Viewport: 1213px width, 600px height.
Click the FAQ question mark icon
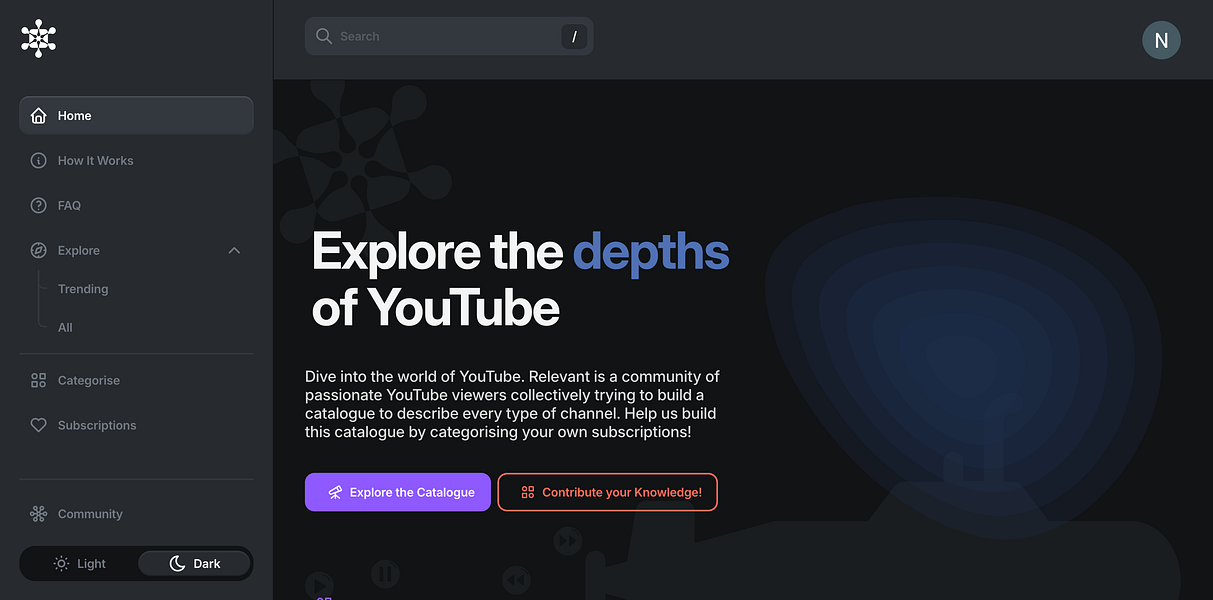38,206
